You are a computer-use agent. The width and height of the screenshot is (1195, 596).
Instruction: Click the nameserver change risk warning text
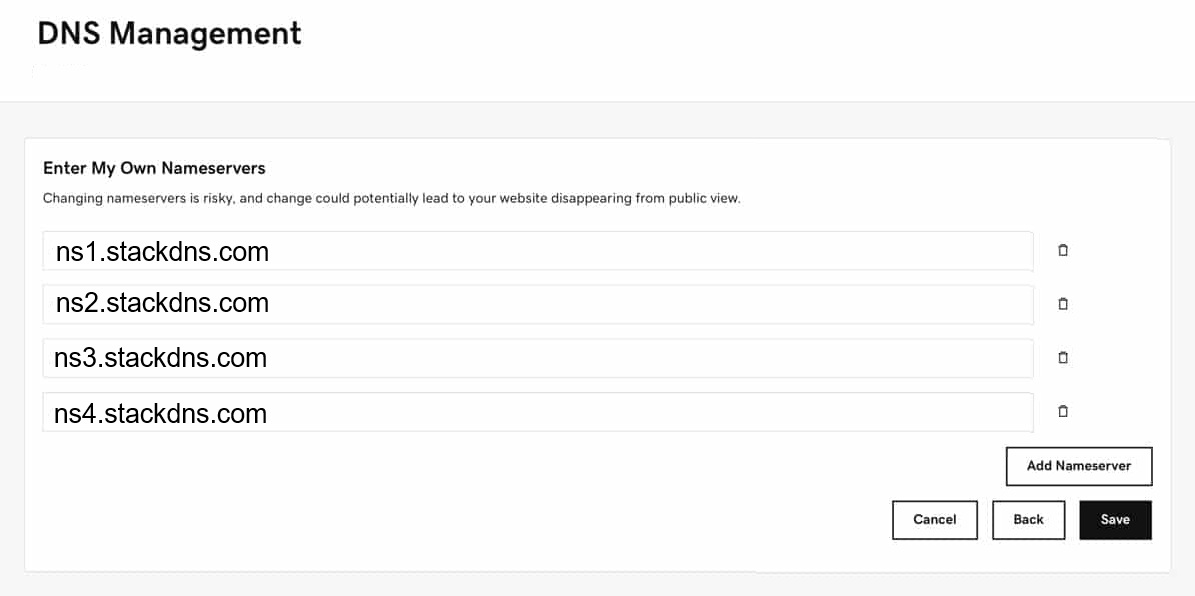click(391, 199)
